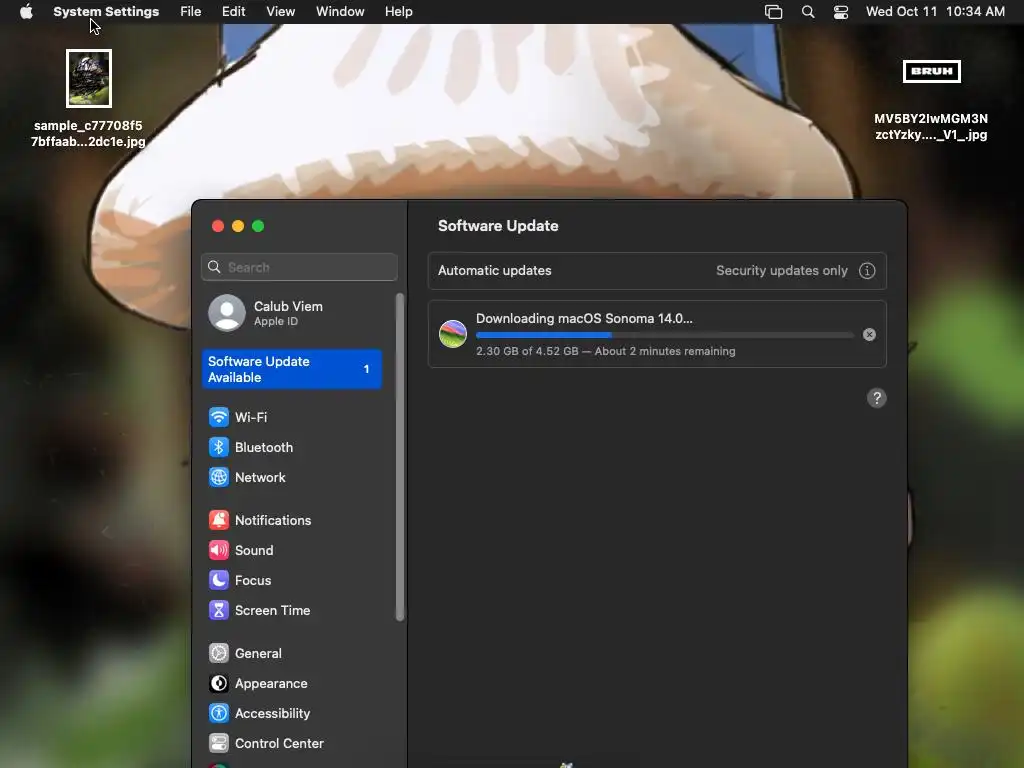
Task: Open General settings label
Action: click(258, 653)
